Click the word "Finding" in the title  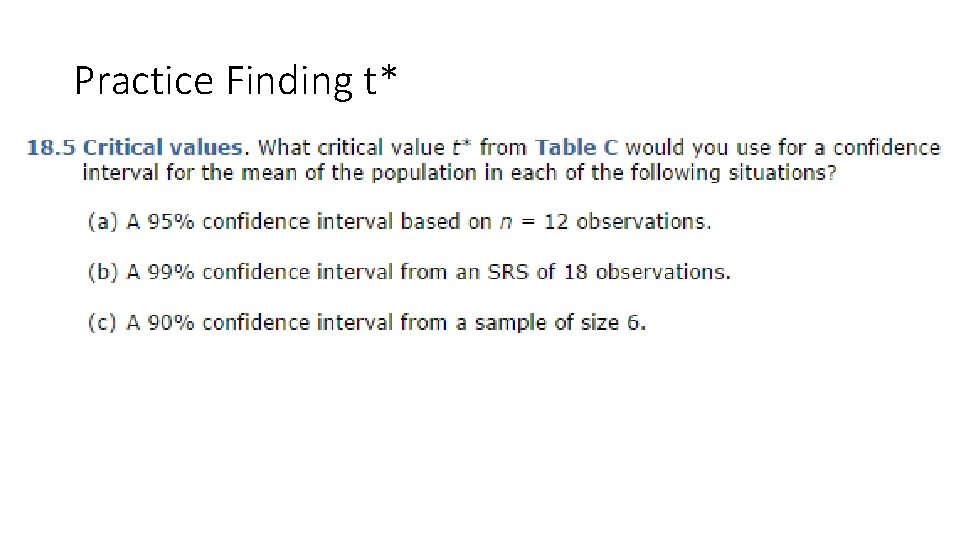click(290, 81)
